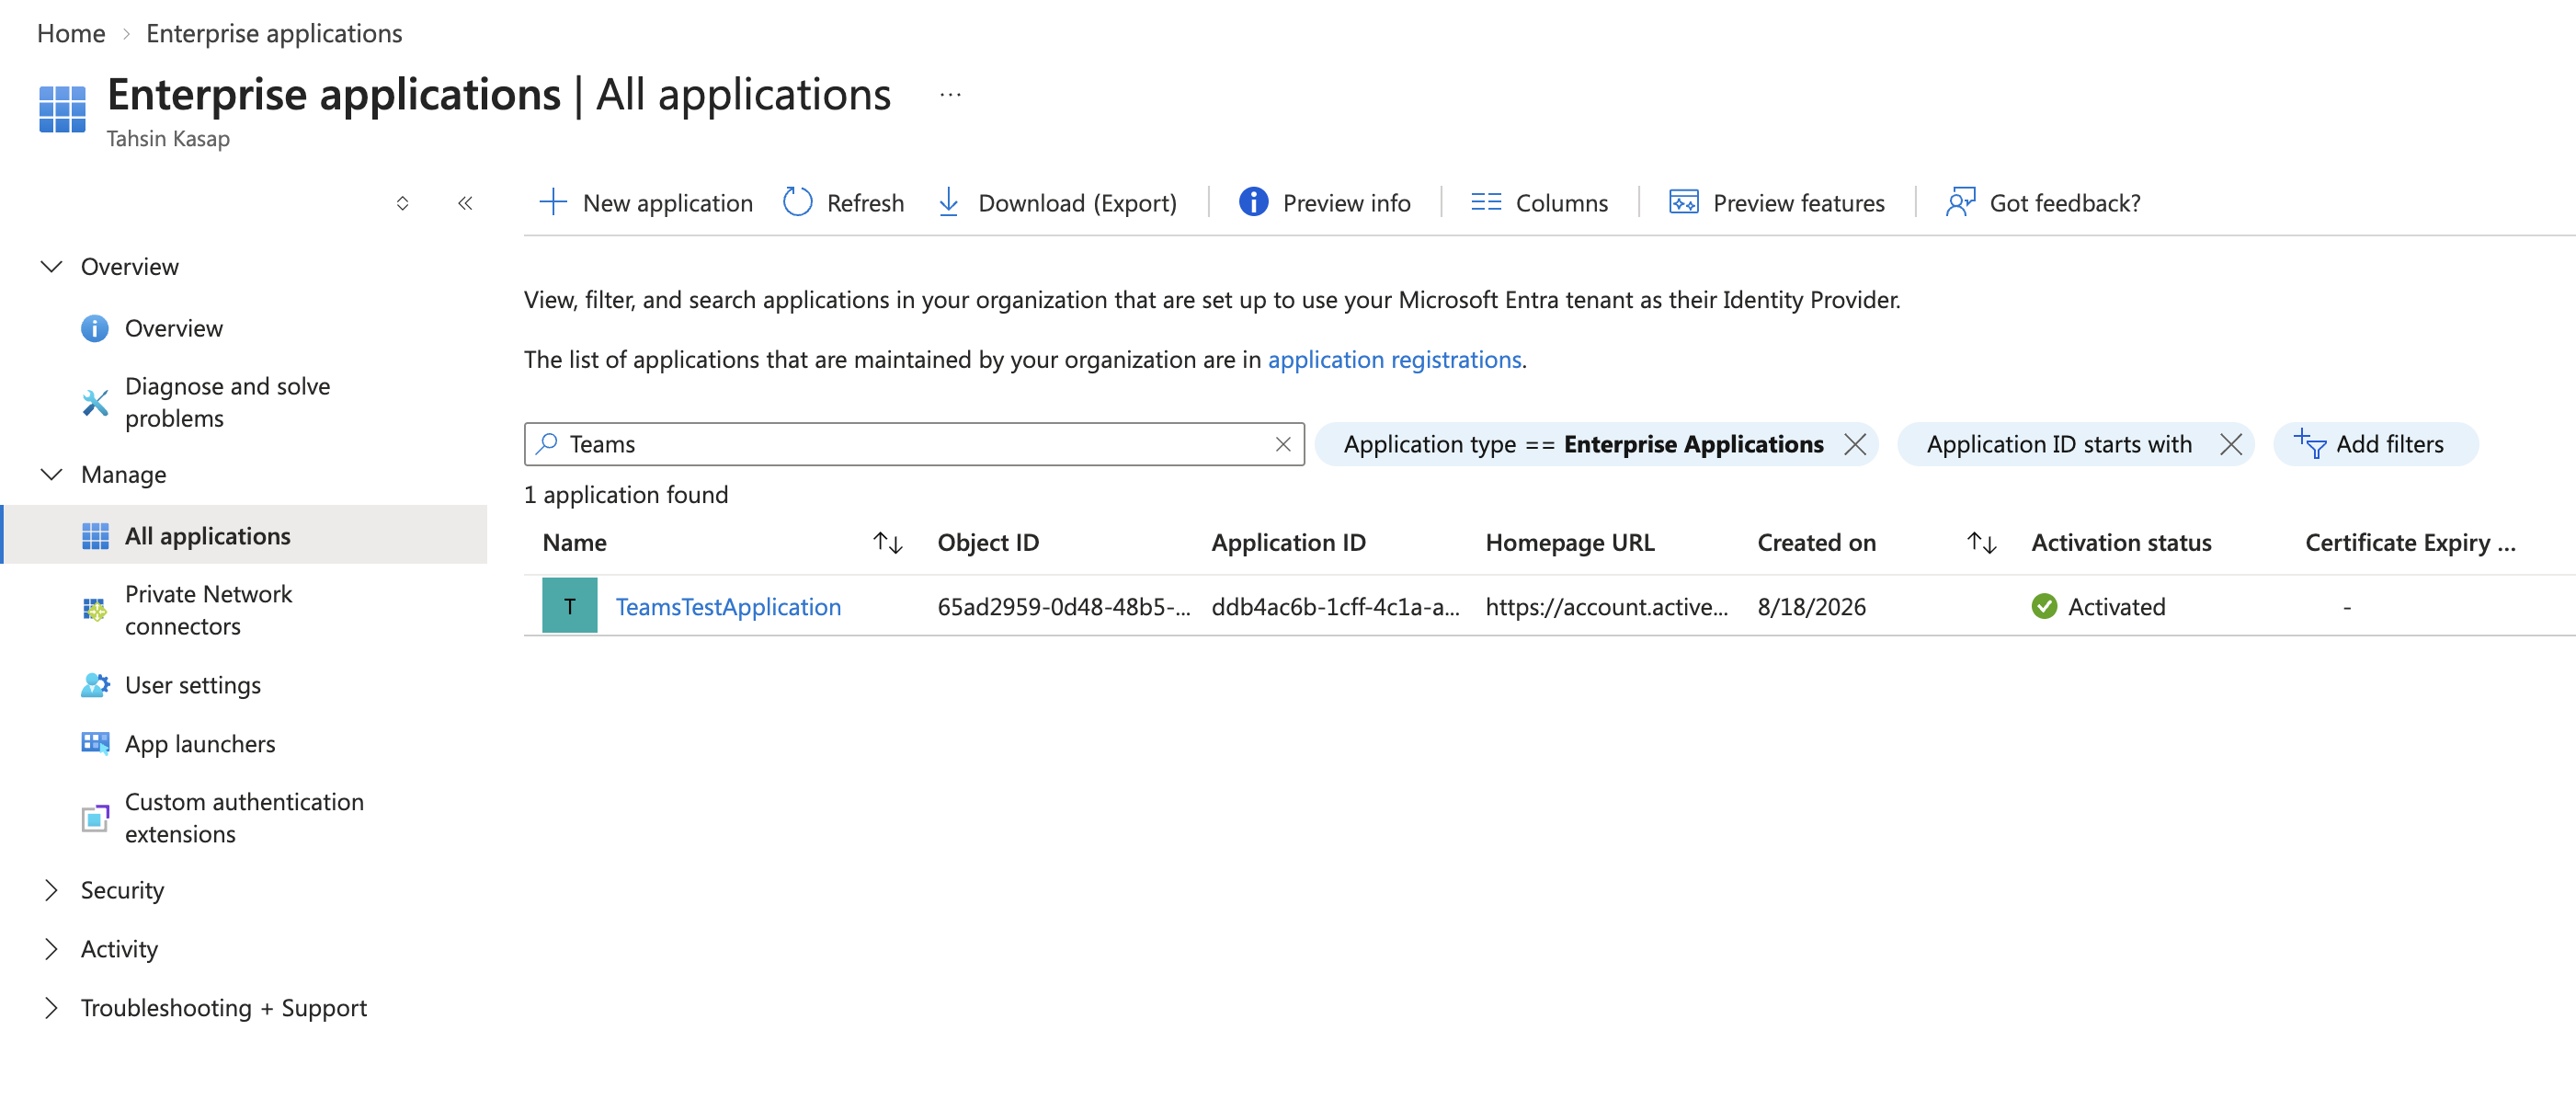The image size is (2576, 1099).
Task: Go to Home in the breadcrumb
Action: point(71,33)
